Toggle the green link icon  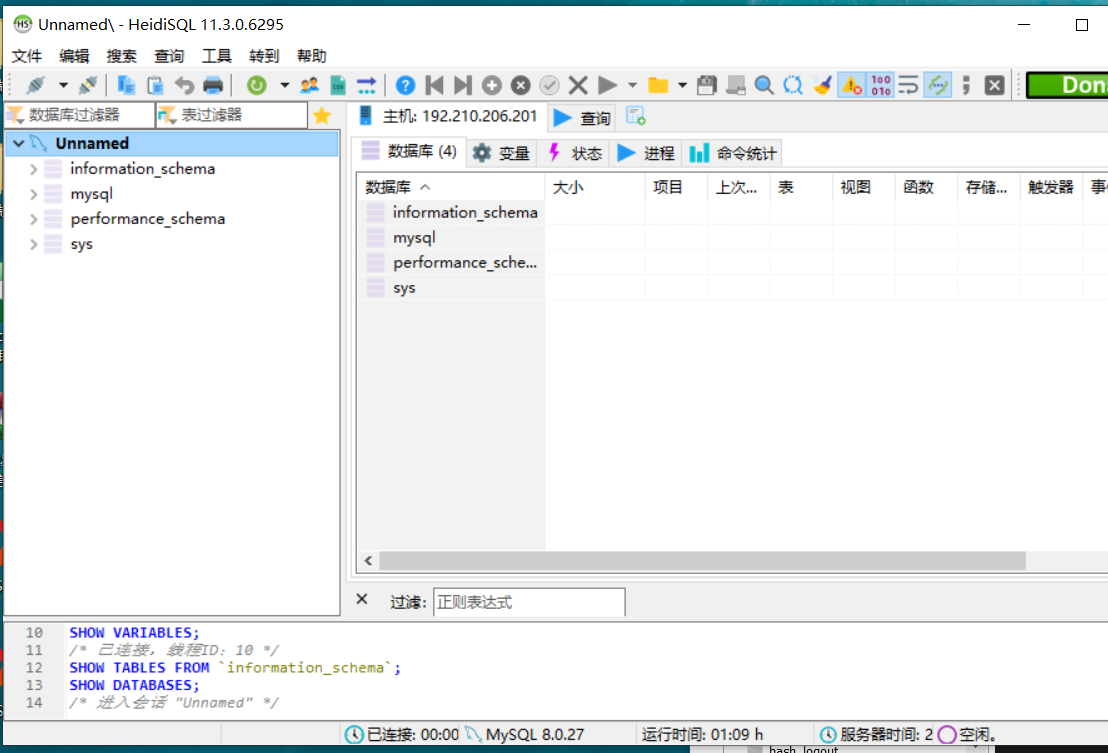tap(938, 85)
